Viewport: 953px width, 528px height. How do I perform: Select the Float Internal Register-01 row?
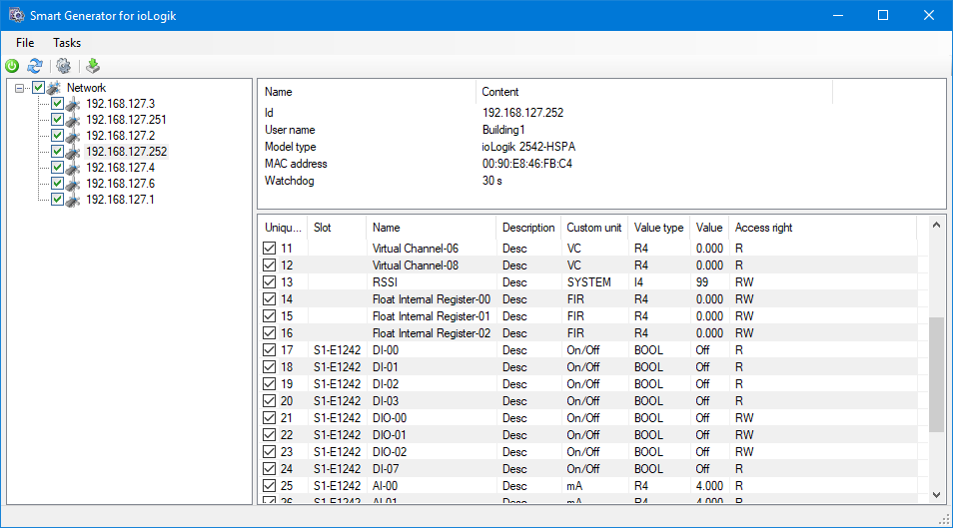(431, 316)
